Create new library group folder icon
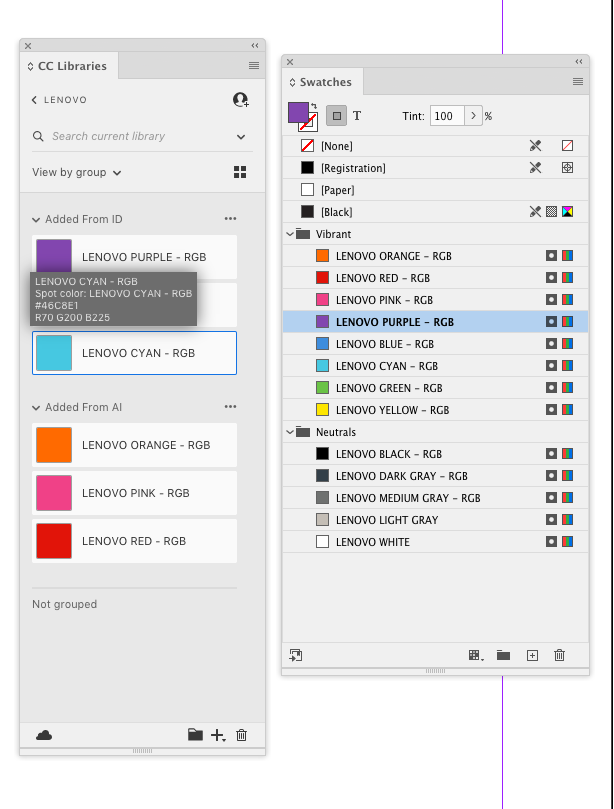This screenshot has height=809, width=614. pyautogui.click(x=195, y=735)
